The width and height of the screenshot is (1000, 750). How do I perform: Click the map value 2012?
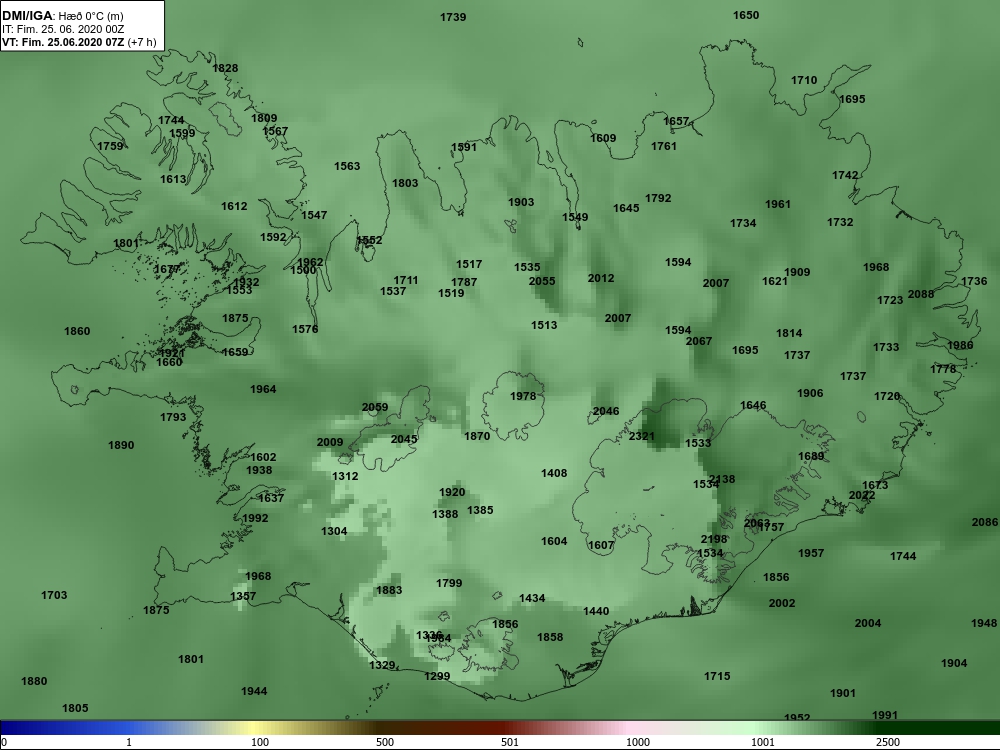pyautogui.click(x=601, y=278)
